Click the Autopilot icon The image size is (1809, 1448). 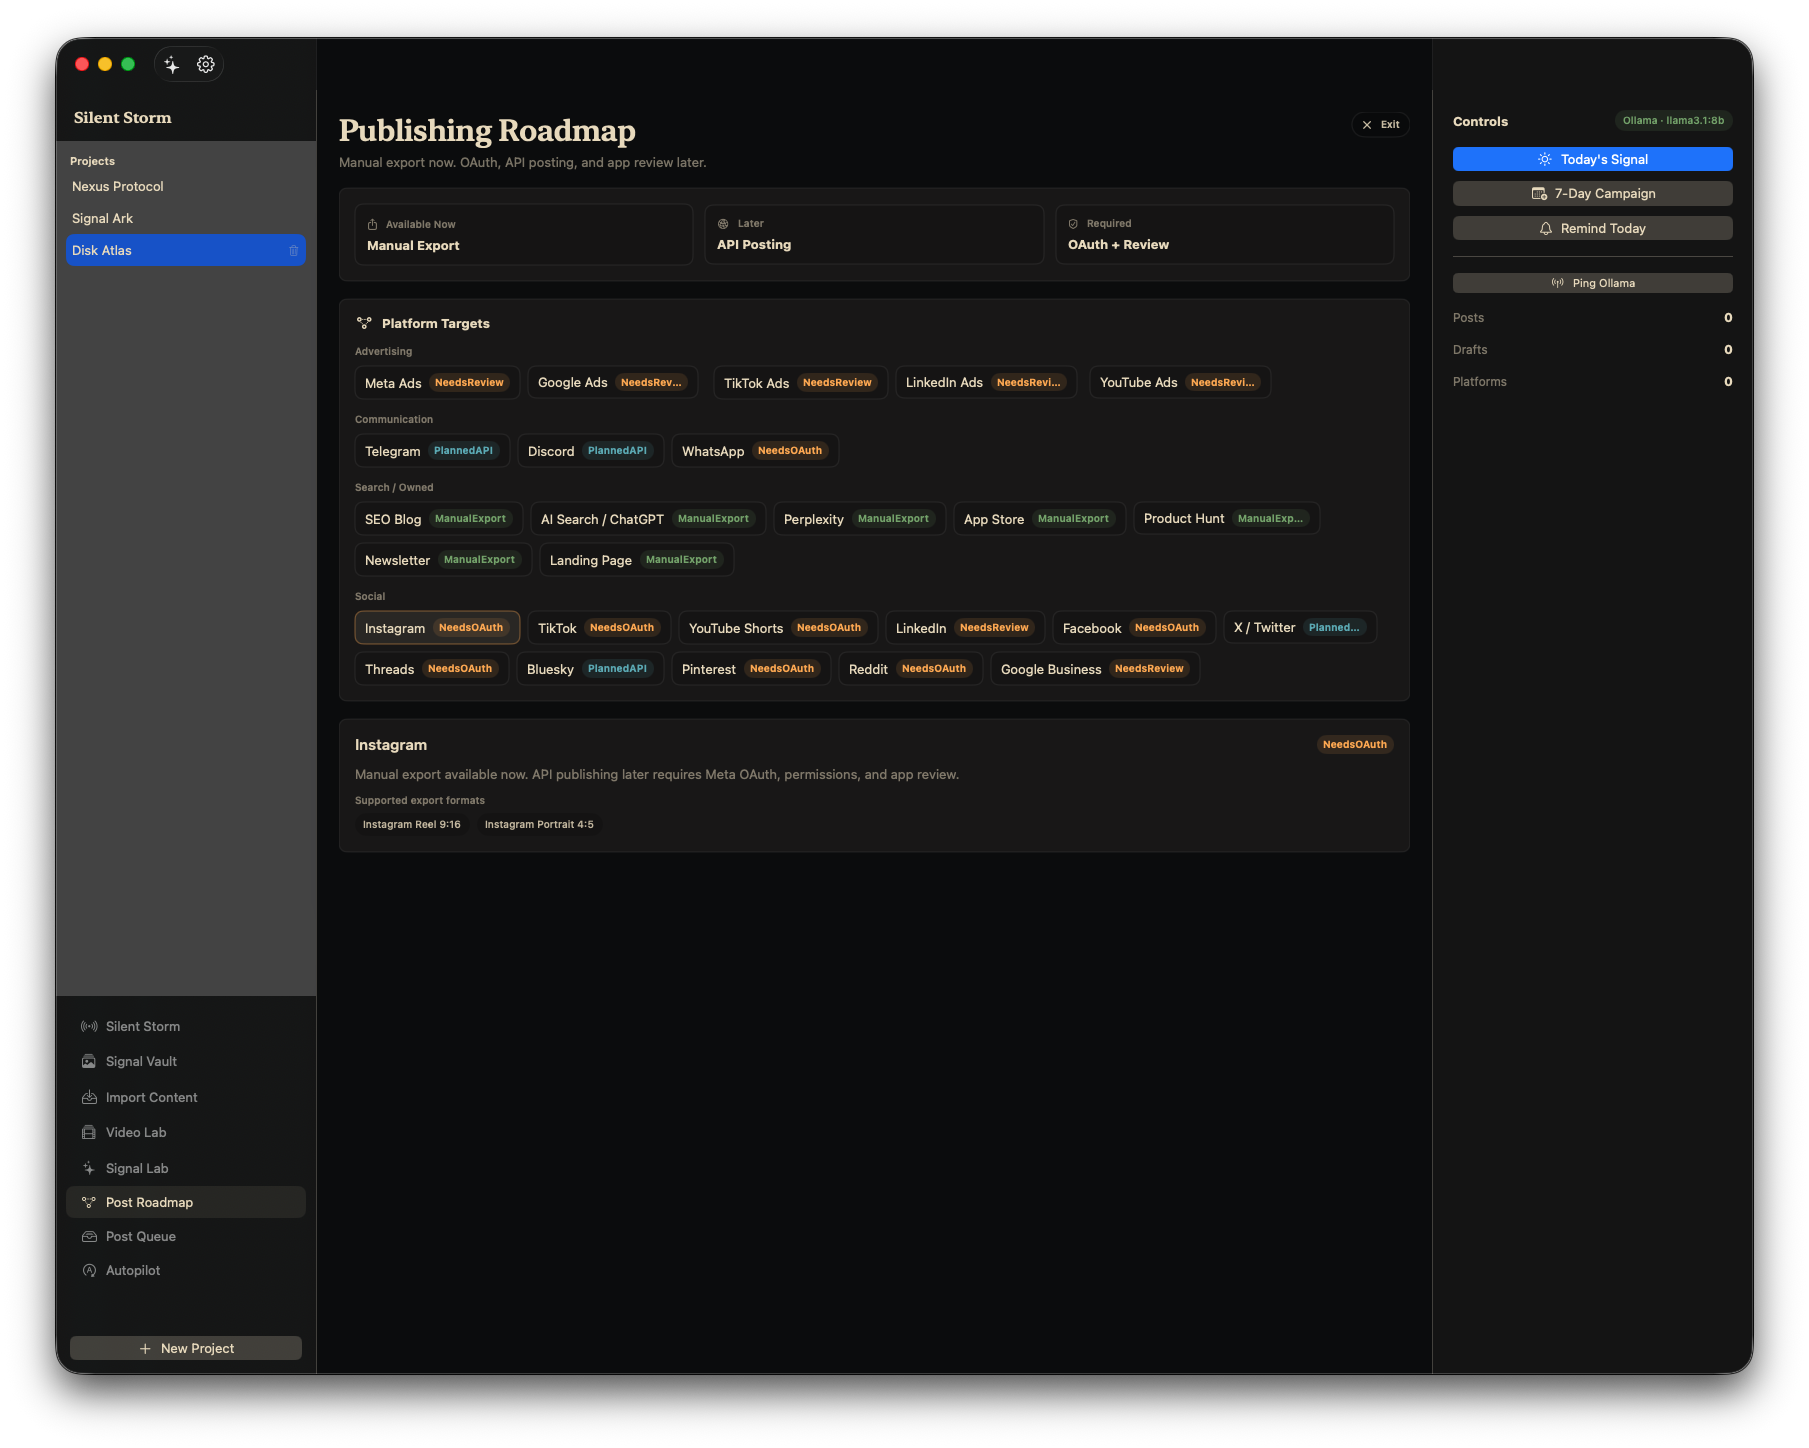[x=89, y=1271]
